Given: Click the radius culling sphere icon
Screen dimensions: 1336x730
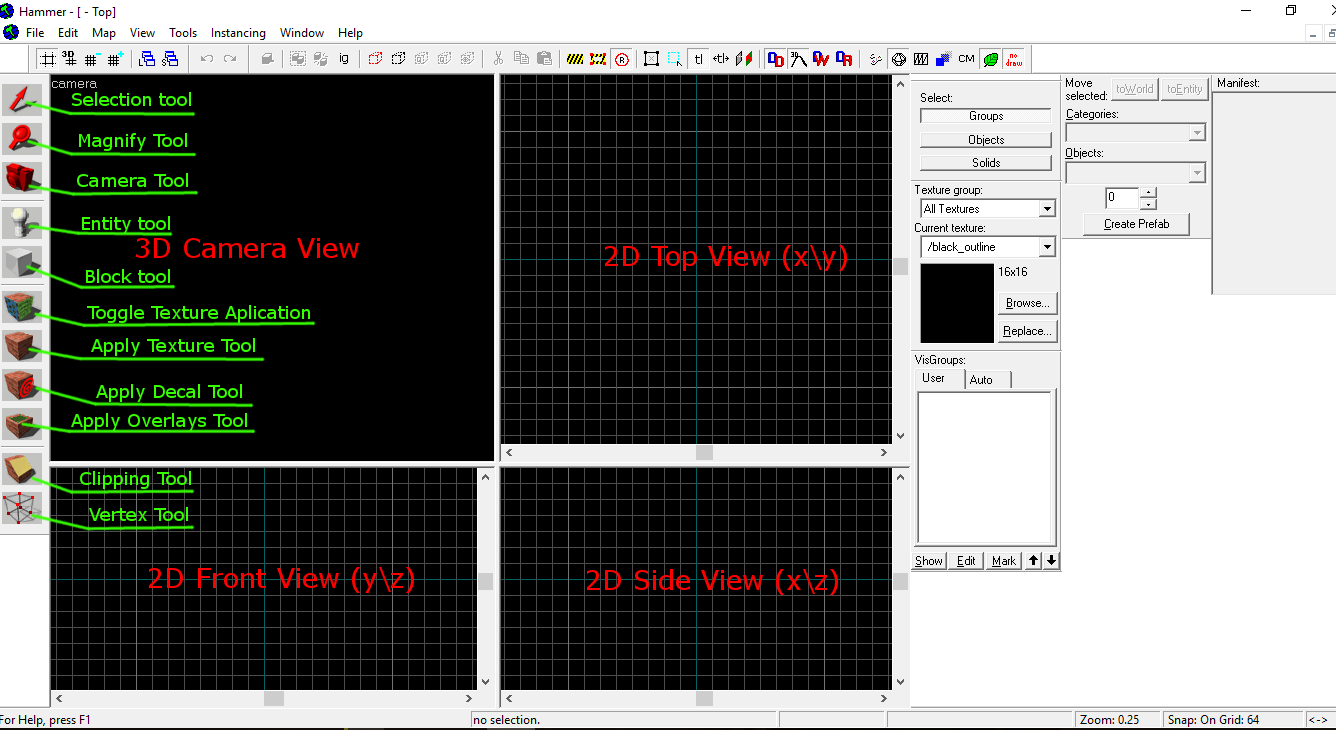Looking at the screenshot, I should (x=897, y=59).
